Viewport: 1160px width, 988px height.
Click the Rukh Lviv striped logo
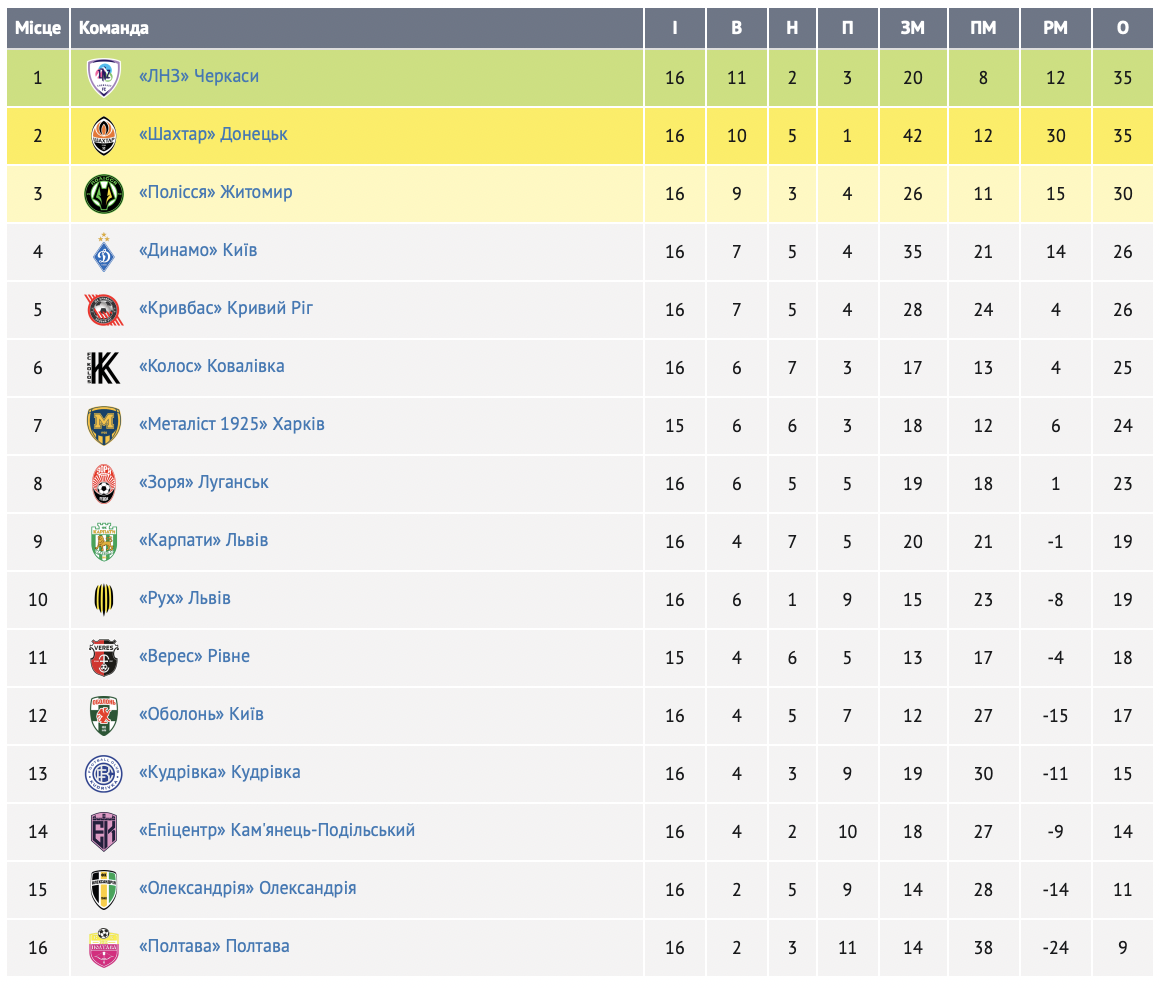click(104, 600)
